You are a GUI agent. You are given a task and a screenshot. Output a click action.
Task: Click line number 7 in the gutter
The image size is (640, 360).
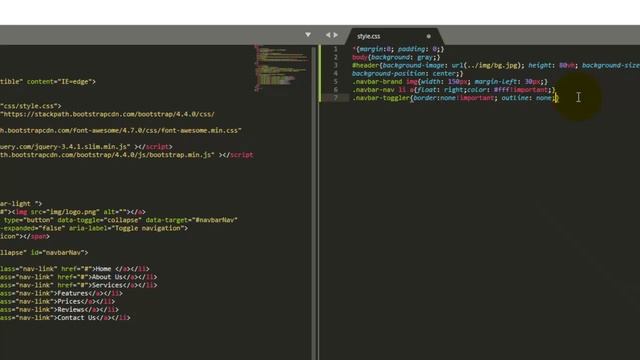point(336,98)
